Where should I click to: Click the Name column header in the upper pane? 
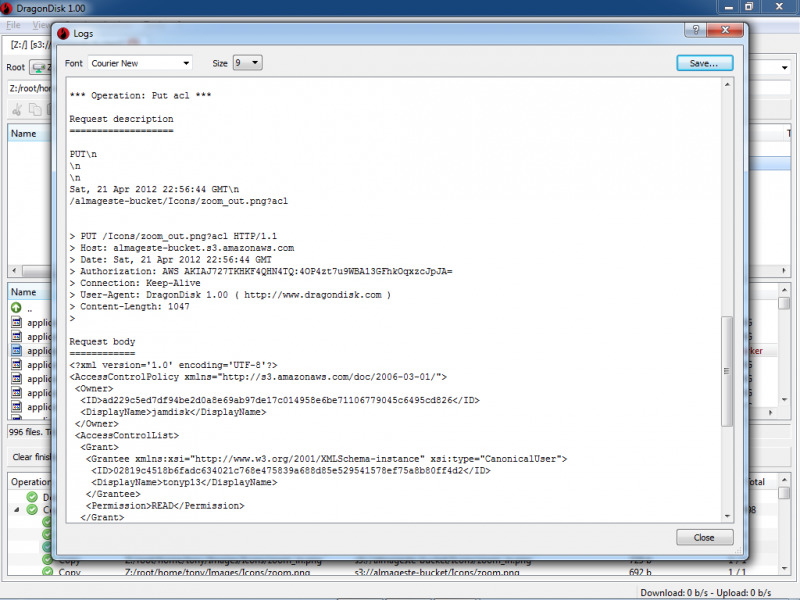[x=29, y=134]
